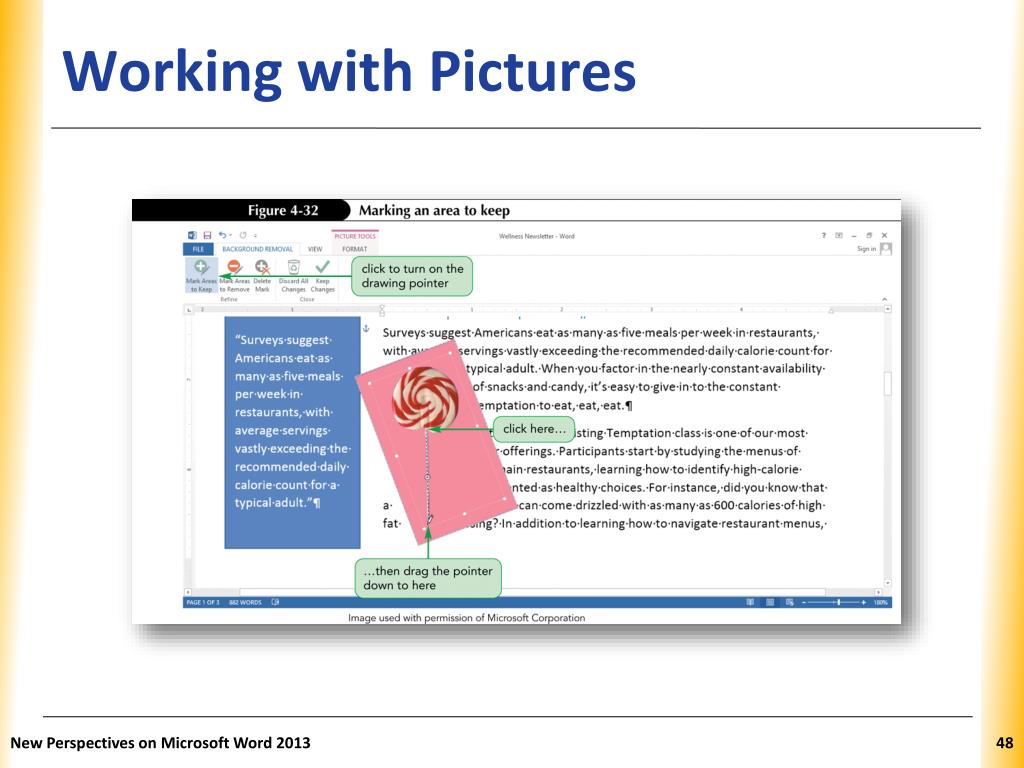Click the ruler tab selector box
The width and height of the screenshot is (1024, 768).
pyautogui.click(x=189, y=310)
